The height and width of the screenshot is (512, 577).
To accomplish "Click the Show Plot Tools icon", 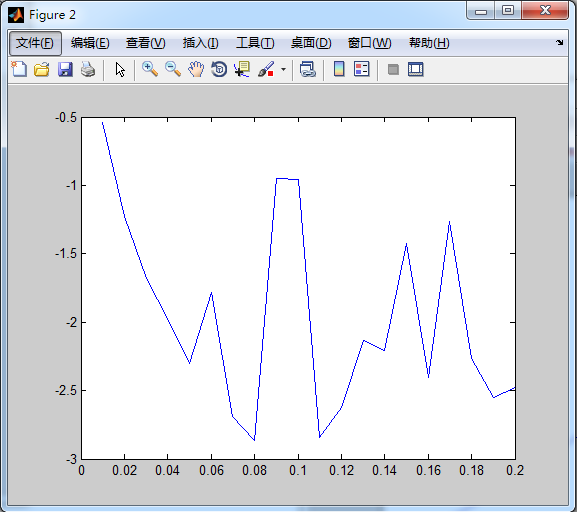I will (x=416, y=69).
